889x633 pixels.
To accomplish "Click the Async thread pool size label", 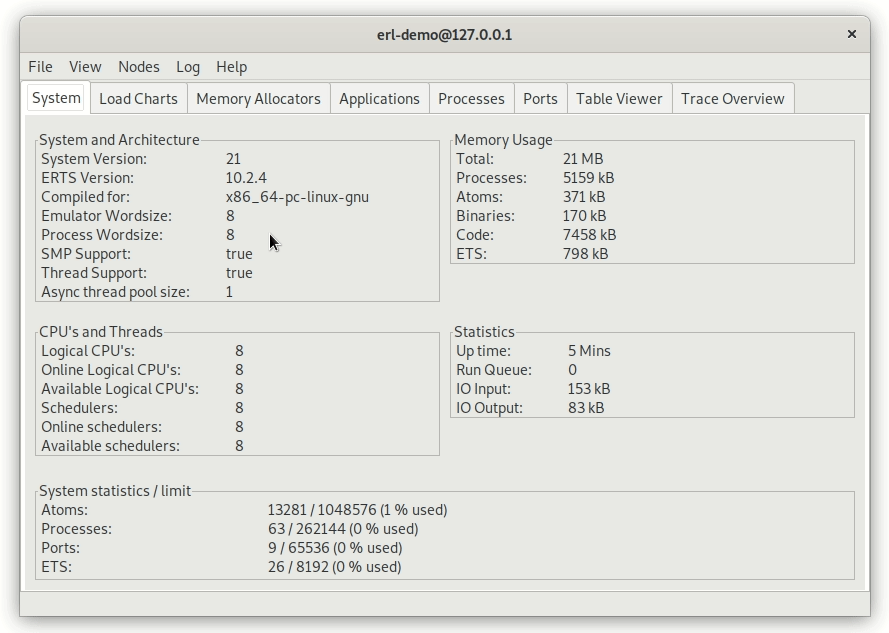I will tap(116, 292).
